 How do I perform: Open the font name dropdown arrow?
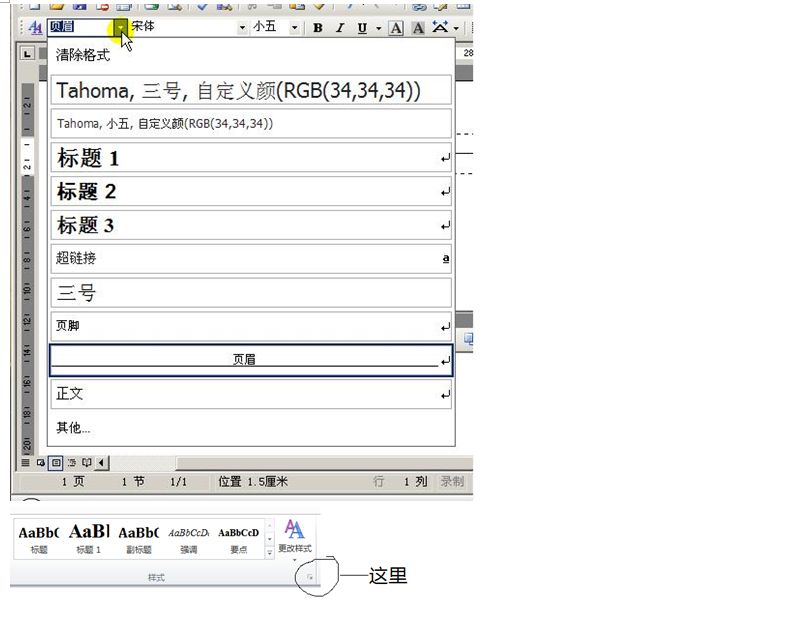[x=242, y=28]
